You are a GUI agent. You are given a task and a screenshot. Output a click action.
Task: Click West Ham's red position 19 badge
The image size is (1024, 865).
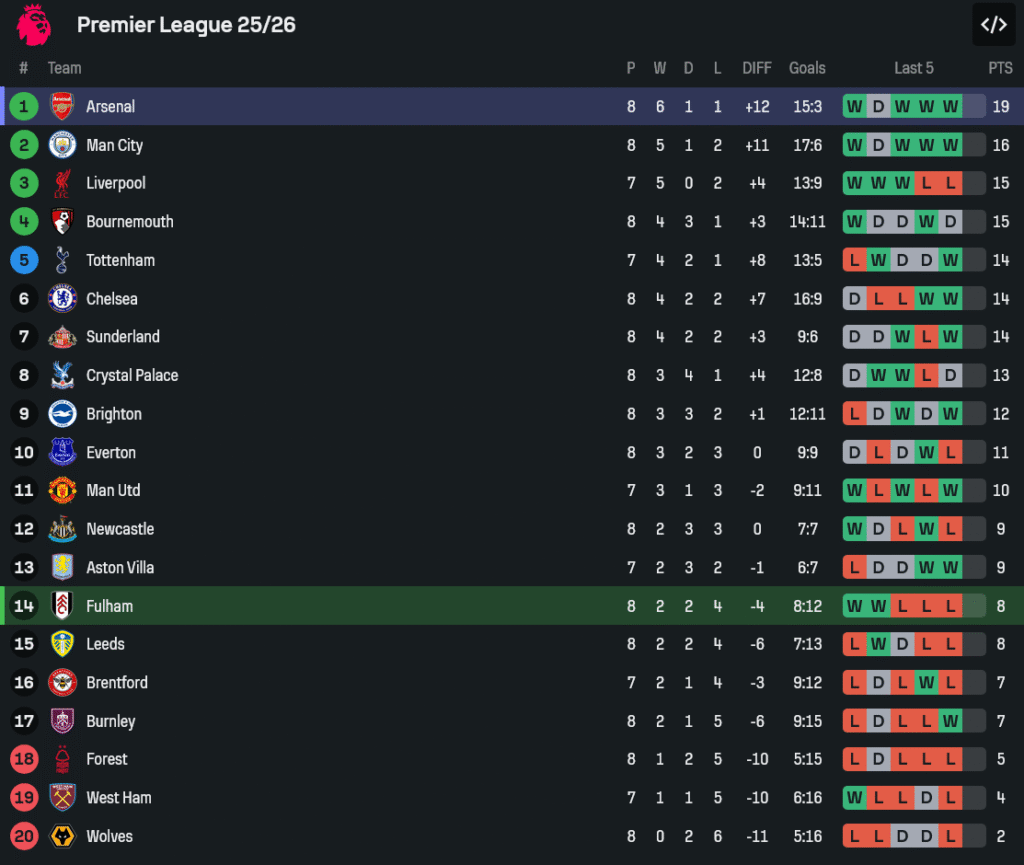tap(24, 798)
